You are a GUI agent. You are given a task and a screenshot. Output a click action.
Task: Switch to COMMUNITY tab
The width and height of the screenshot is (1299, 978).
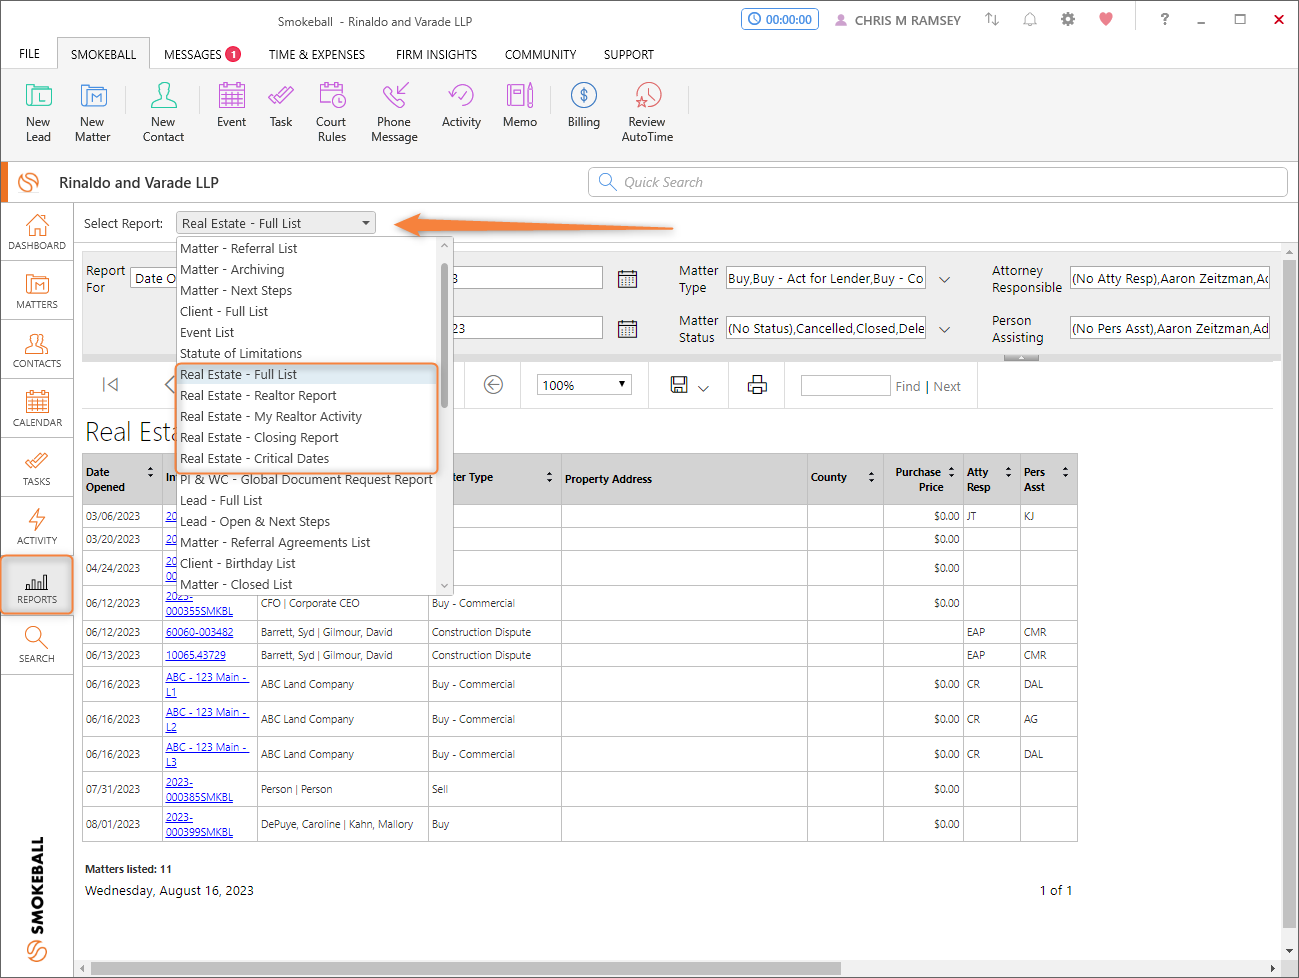(540, 54)
